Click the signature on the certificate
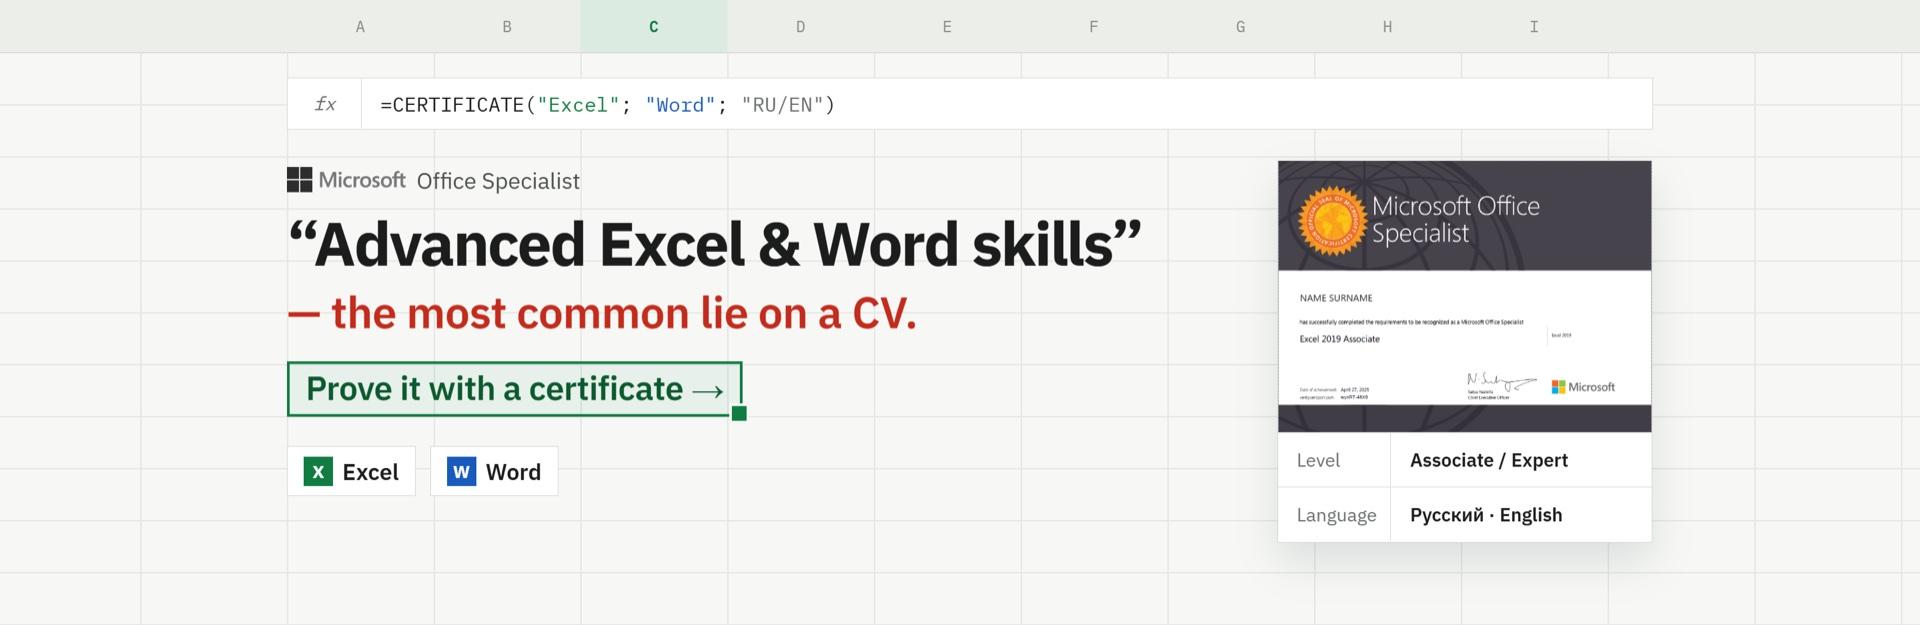Image resolution: width=1920 pixels, height=625 pixels. (1500, 381)
